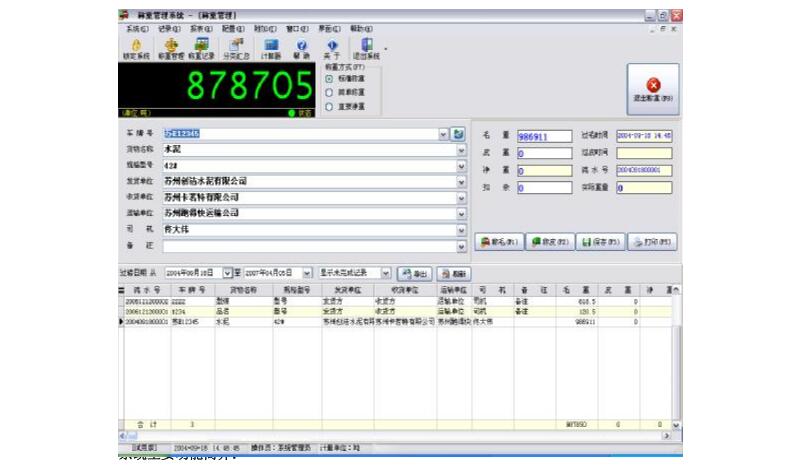Expand the goods name dropdown showing 水泥
This screenshot has width=788, height=470.
pyautogui.click(x=461, y=150)
